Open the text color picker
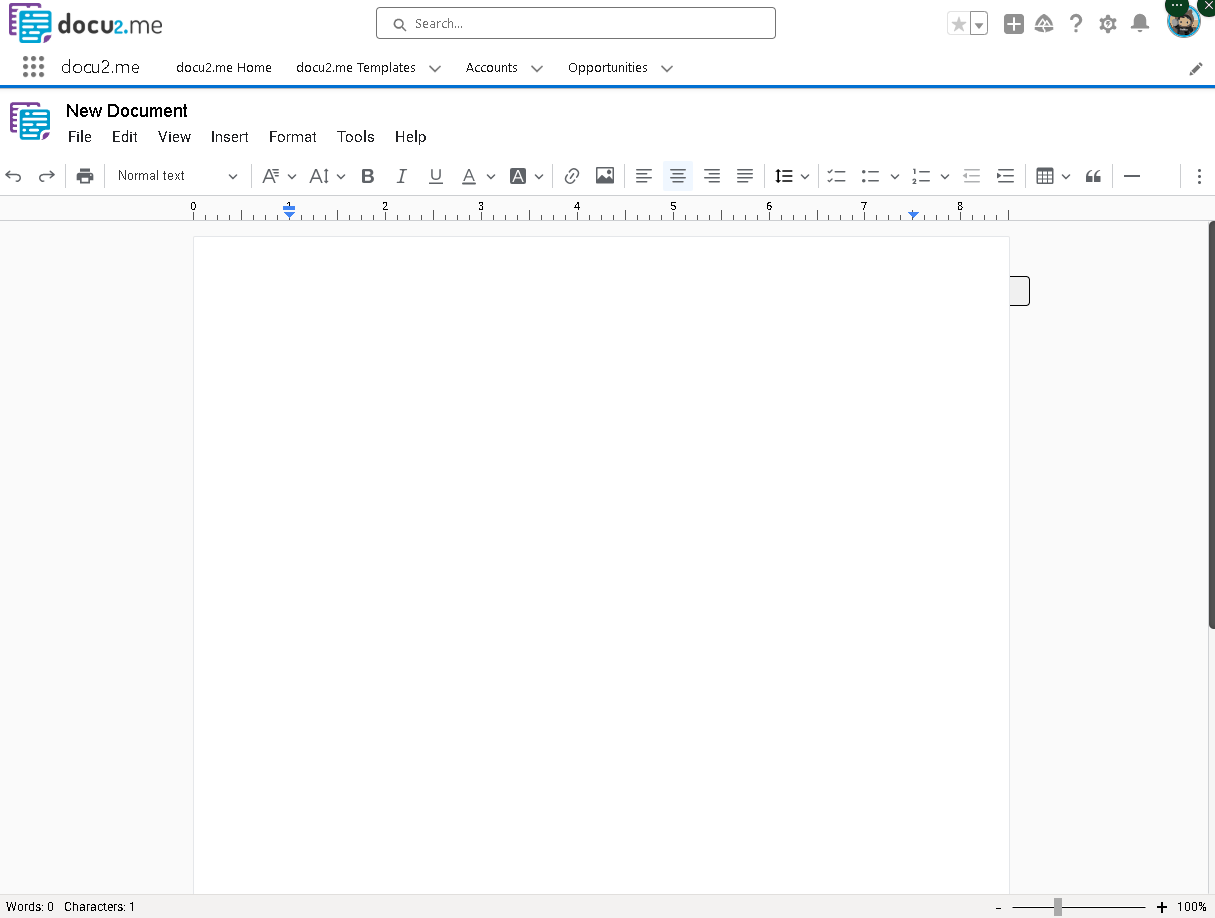 (x=478, y=176)
